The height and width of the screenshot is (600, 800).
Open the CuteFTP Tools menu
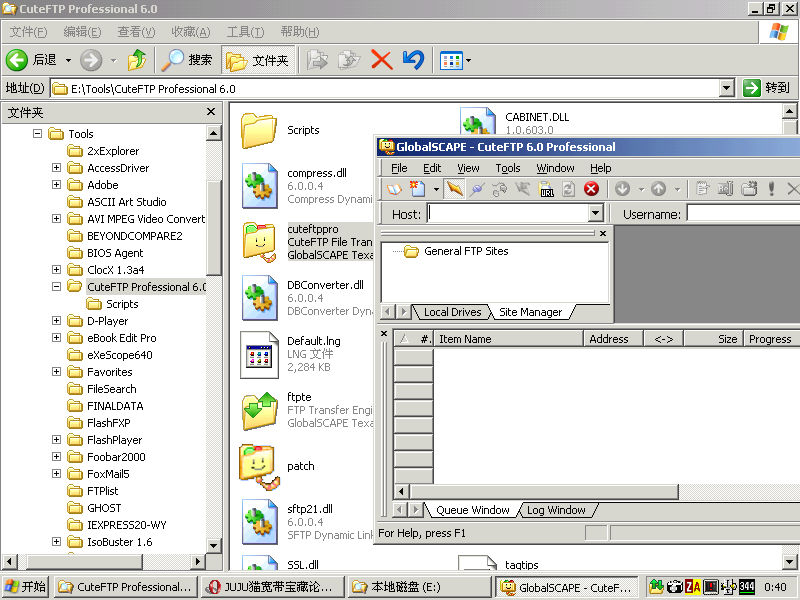click(508, 168)
